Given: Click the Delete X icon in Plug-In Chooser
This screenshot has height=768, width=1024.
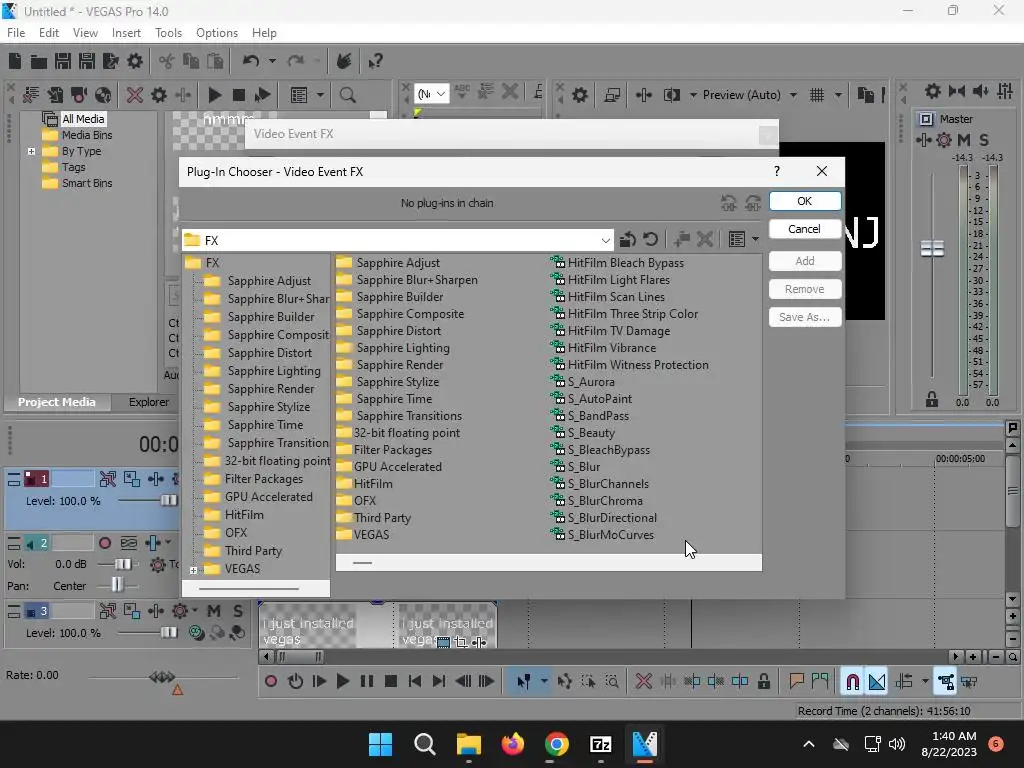Looking at the screenshot, I should pyautogui.click(x=705, y=240).
